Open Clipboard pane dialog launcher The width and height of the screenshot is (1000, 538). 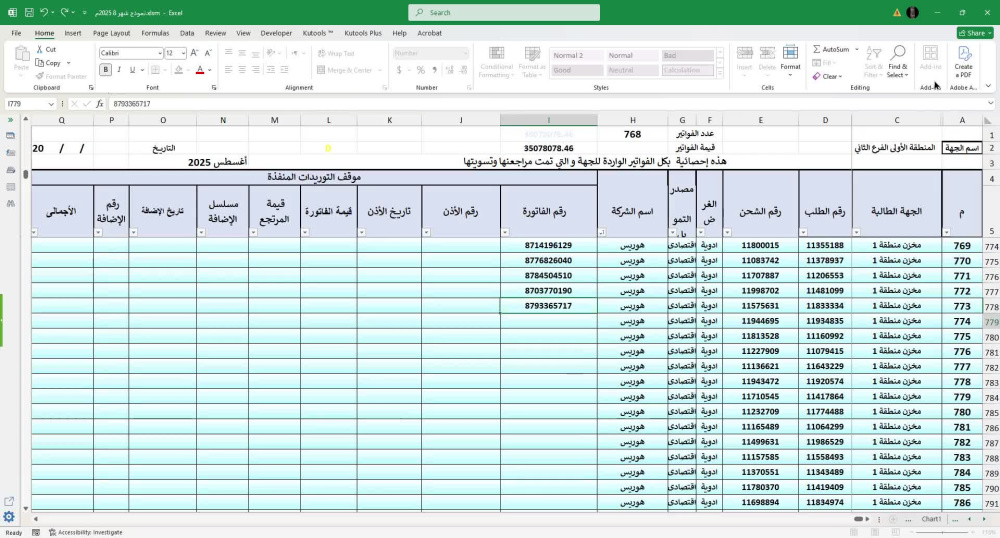(91, 87)
